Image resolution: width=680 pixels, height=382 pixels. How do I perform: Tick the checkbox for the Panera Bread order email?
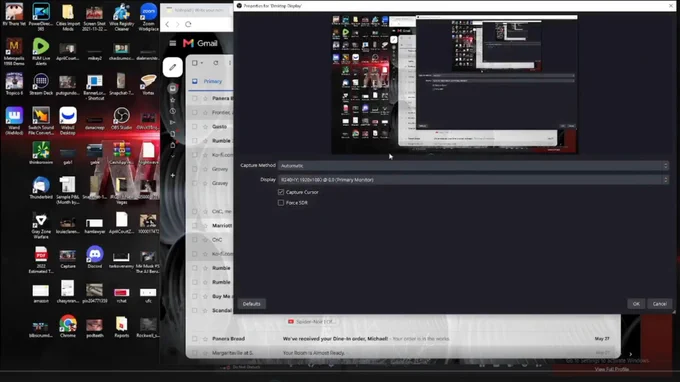195,339
